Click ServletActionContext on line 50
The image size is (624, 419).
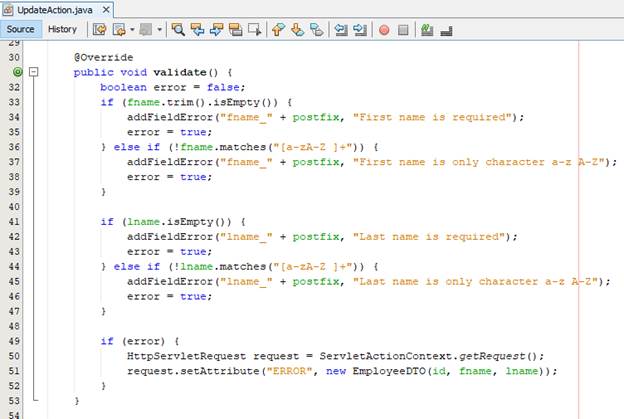click(386, 356)
